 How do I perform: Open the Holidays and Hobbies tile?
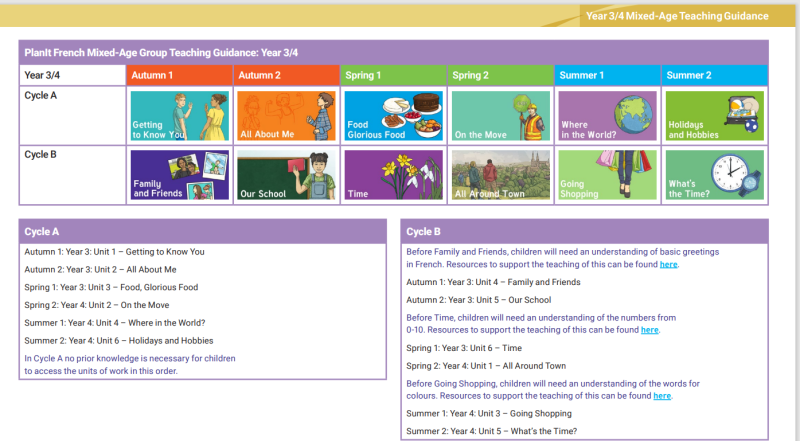point(715,116)
